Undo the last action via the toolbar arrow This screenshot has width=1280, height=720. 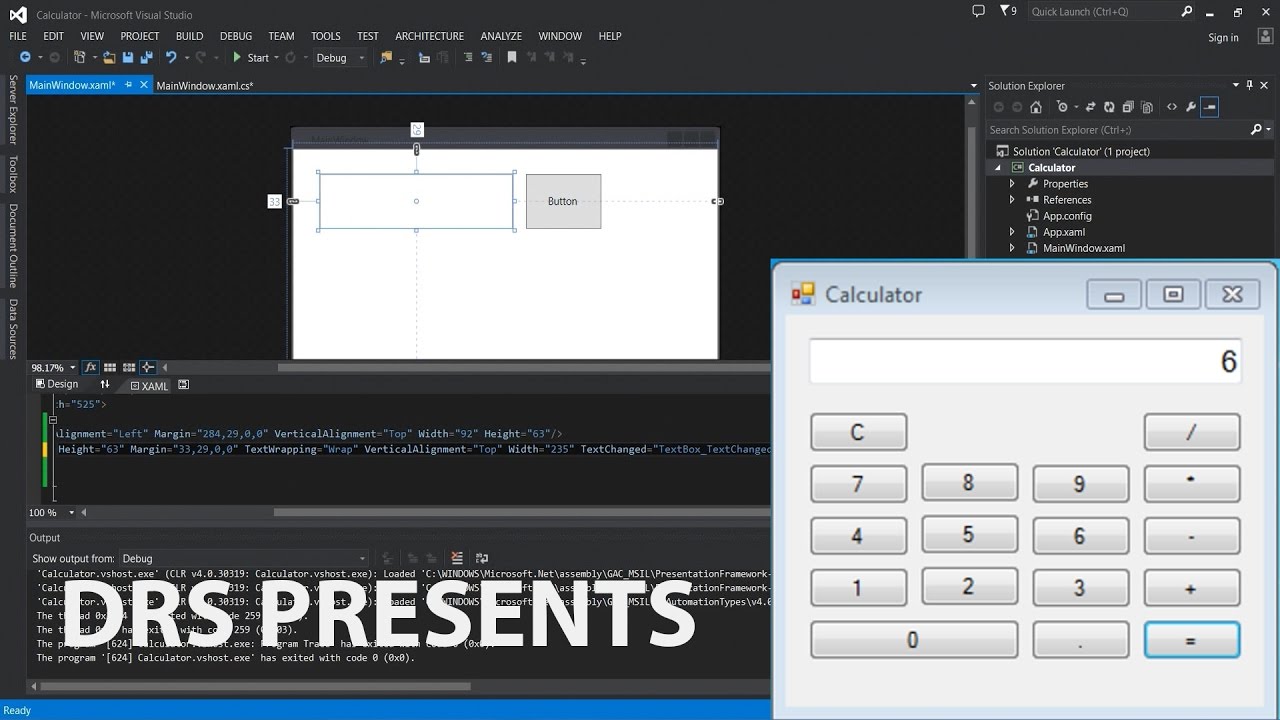(171, 57)
